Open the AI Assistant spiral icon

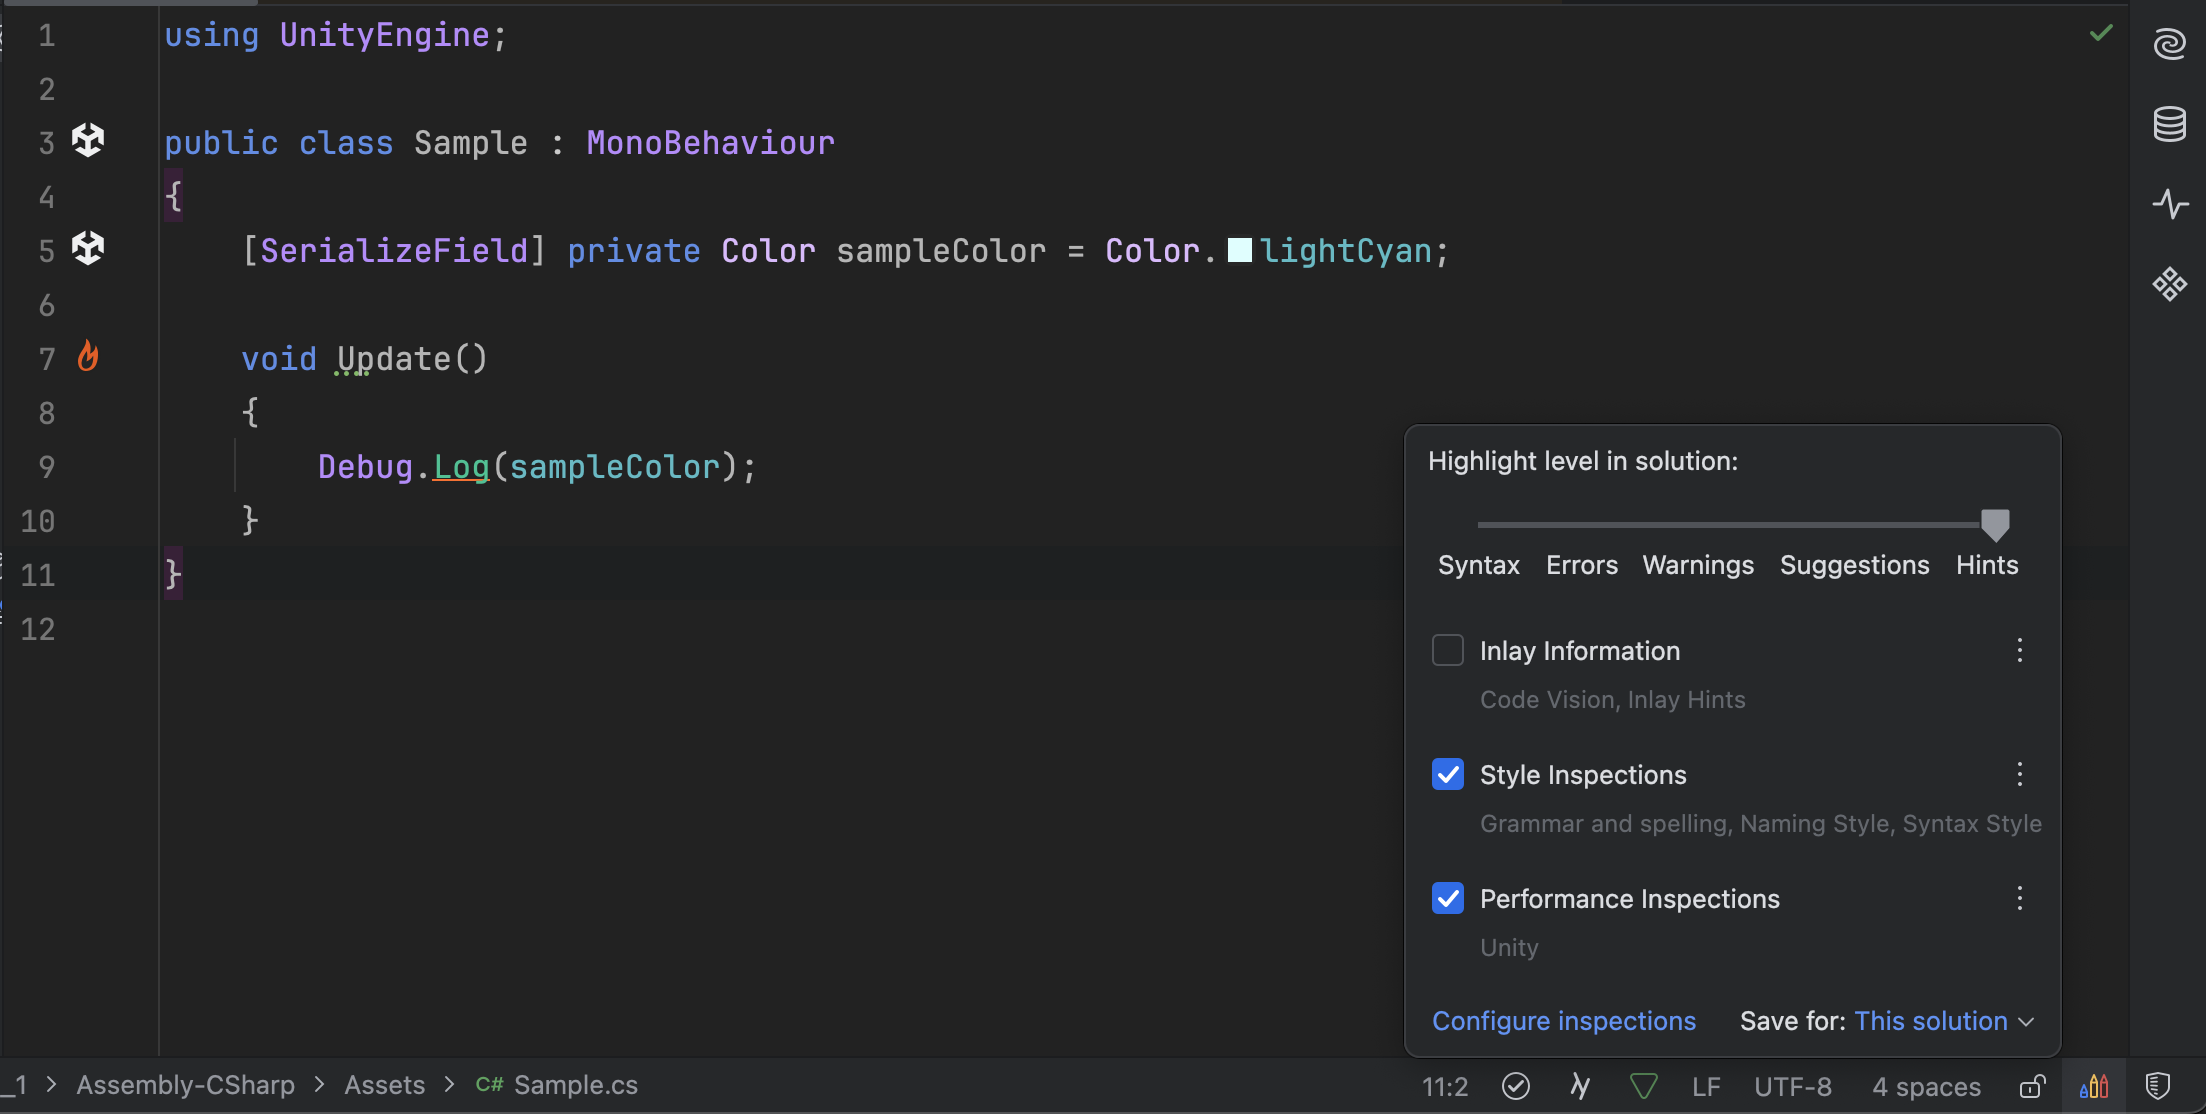pyautogui.click(x=2169, y=44)
